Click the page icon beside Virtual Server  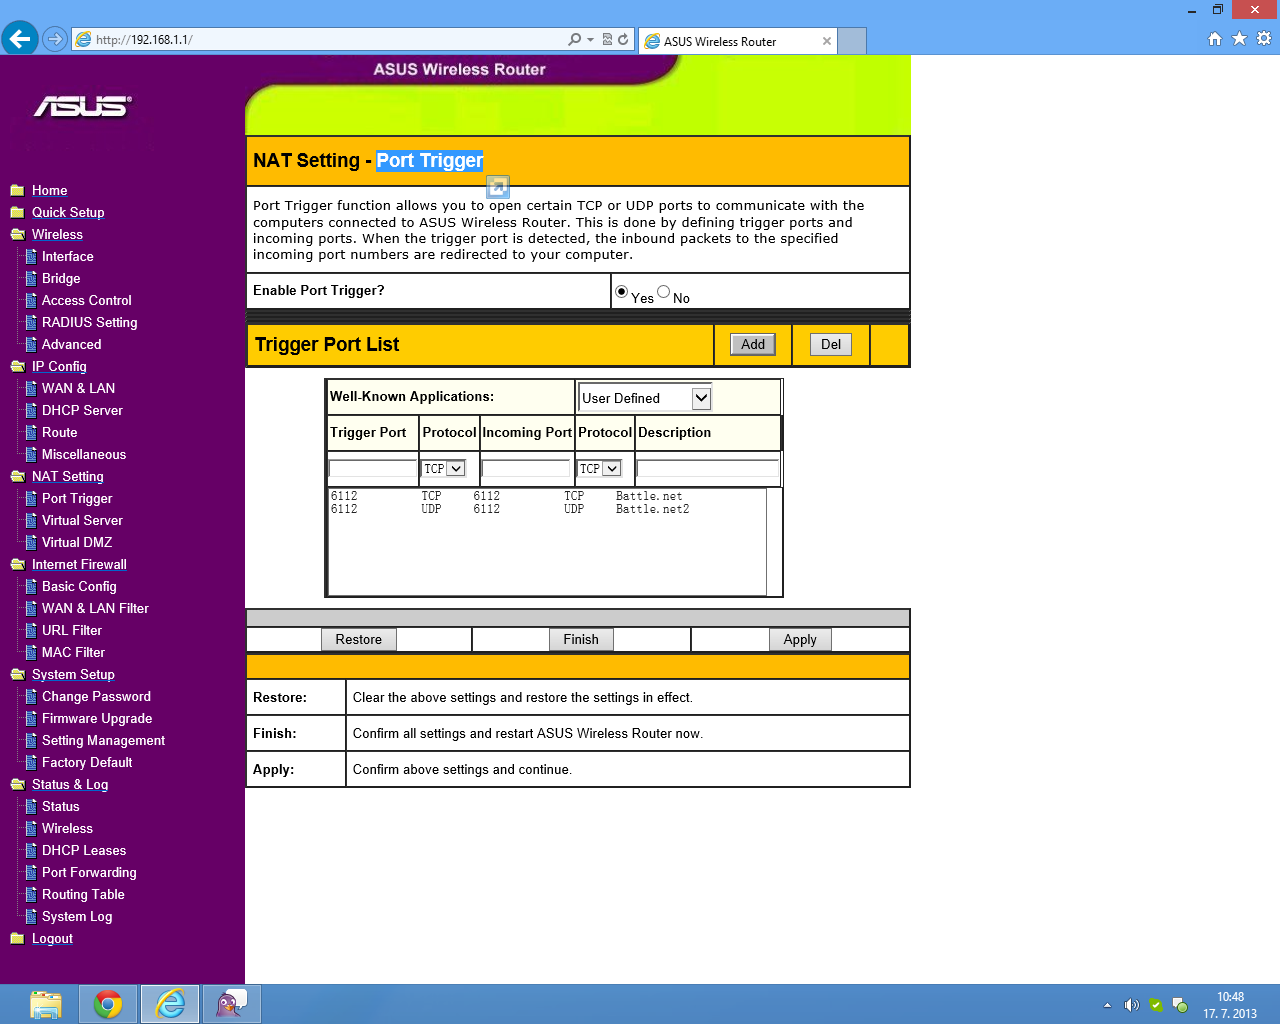(31, 521)
